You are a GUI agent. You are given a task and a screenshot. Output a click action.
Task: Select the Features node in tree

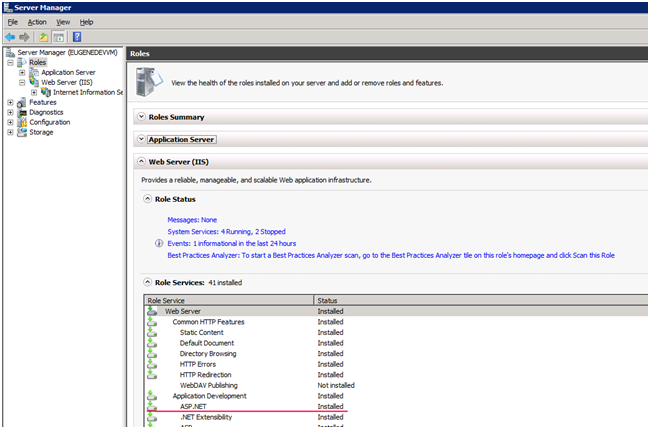[42, 102]
